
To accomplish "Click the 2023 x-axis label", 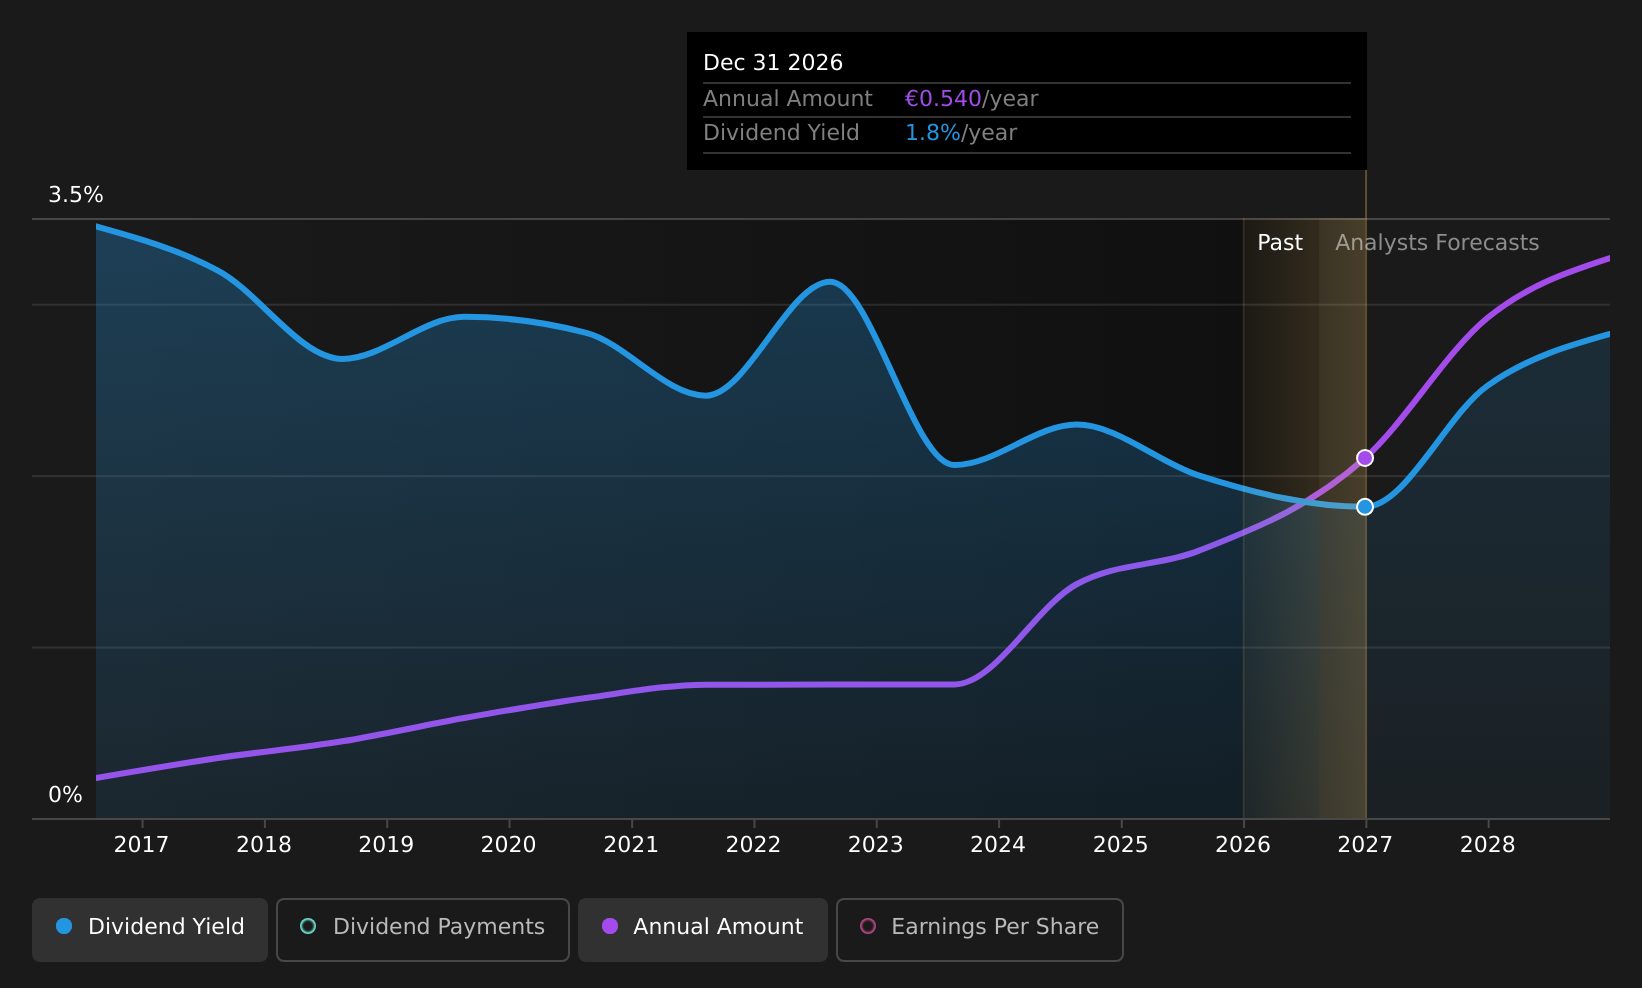I will (876, 845).
